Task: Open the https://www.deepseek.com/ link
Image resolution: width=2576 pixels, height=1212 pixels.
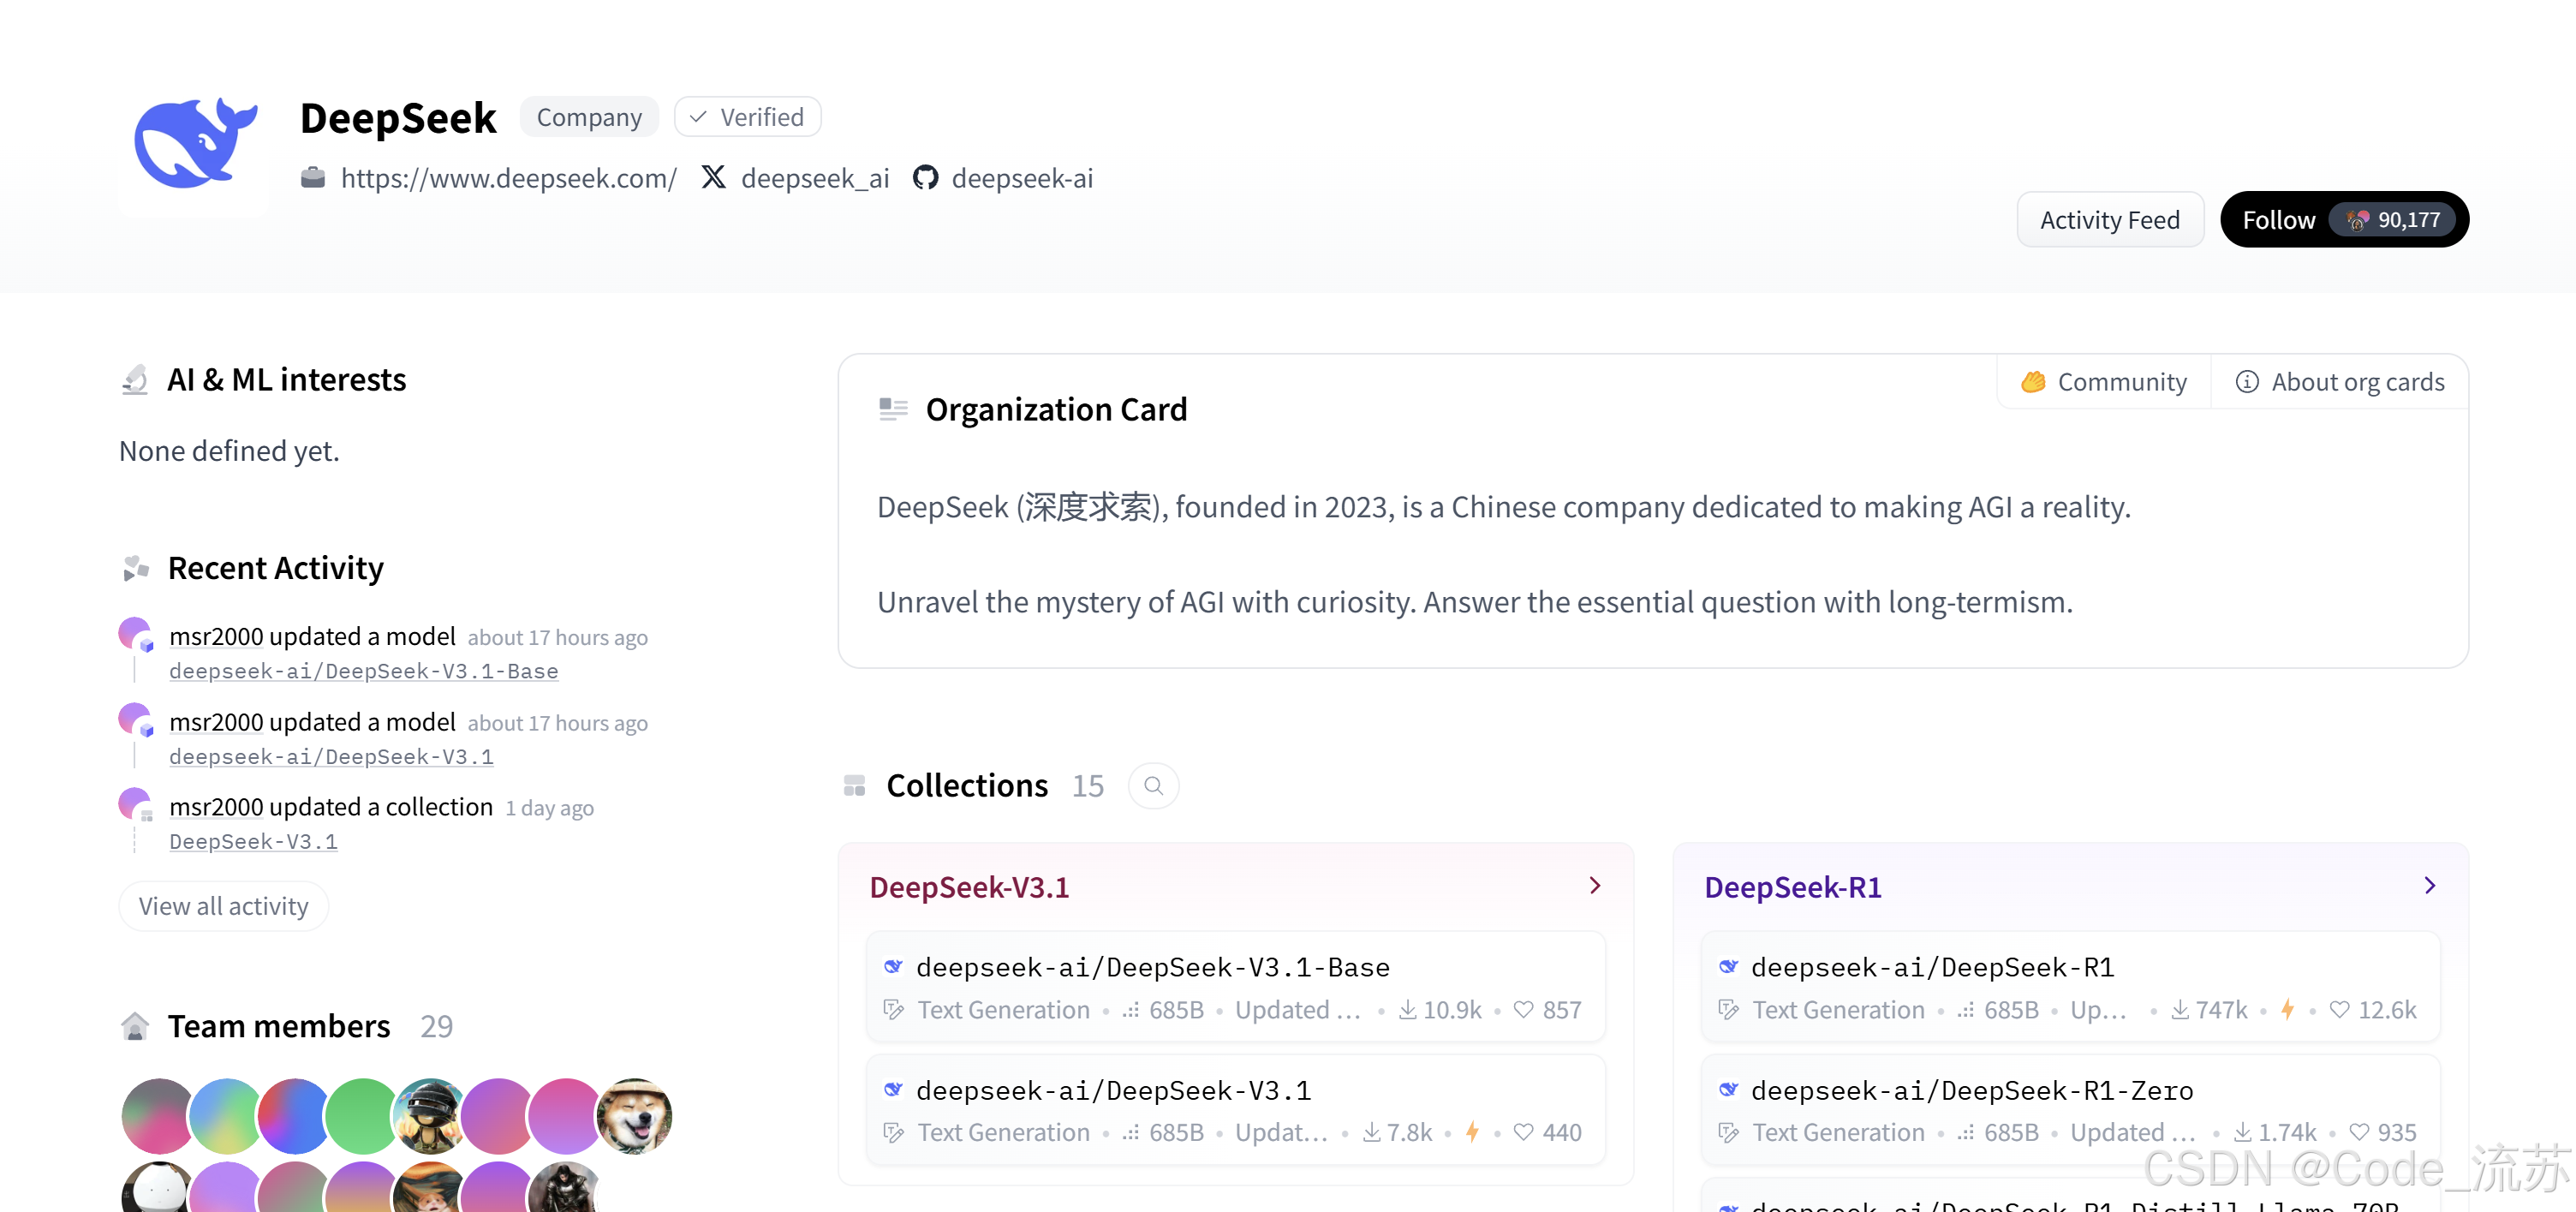Action: [509, 178]
